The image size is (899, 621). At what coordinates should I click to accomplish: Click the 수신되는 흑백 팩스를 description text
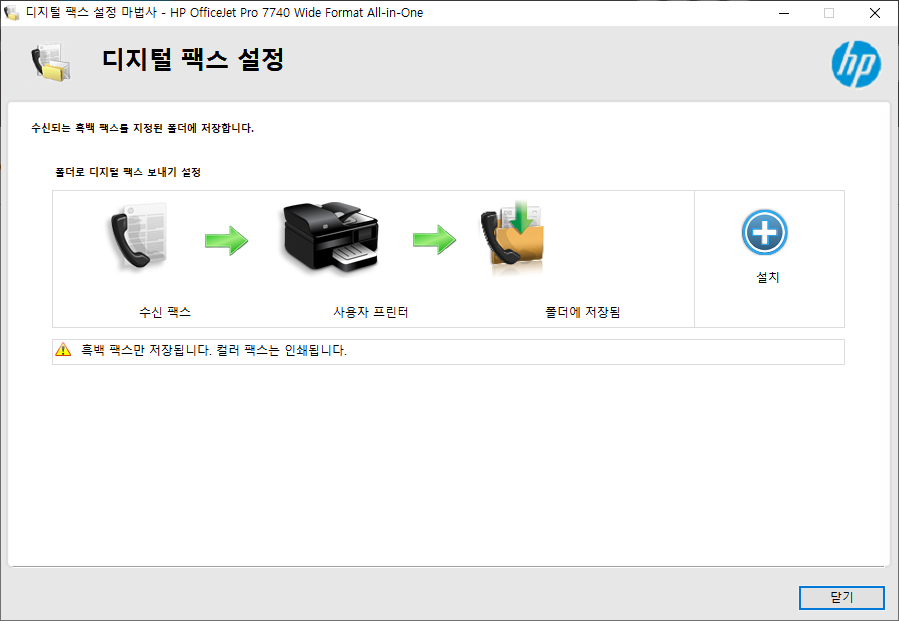(142, 128)
